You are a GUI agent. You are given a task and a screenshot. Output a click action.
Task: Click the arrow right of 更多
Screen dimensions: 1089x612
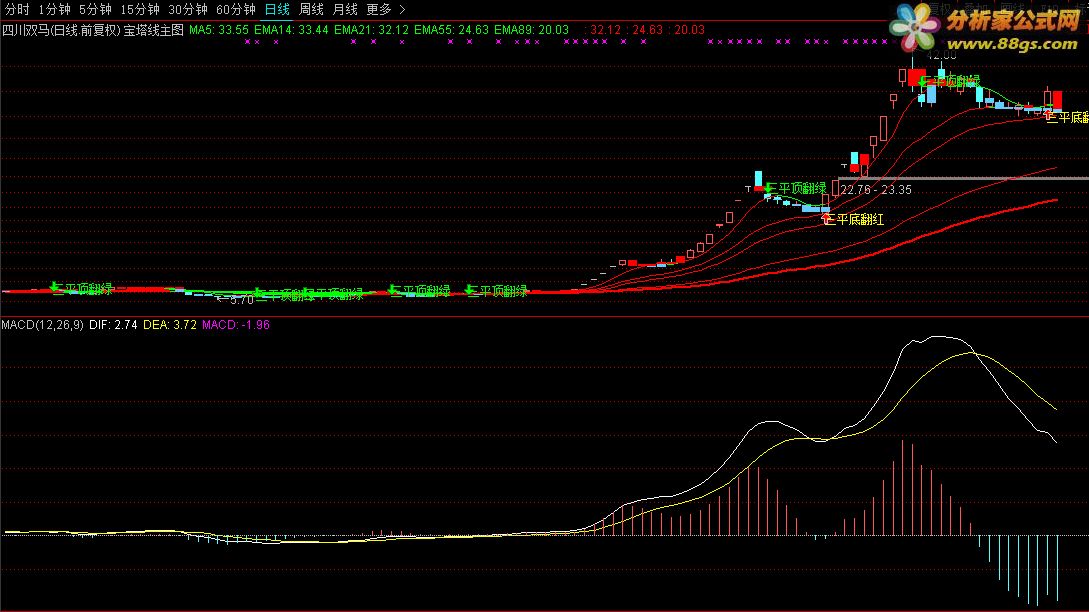(x=402, y=10)
